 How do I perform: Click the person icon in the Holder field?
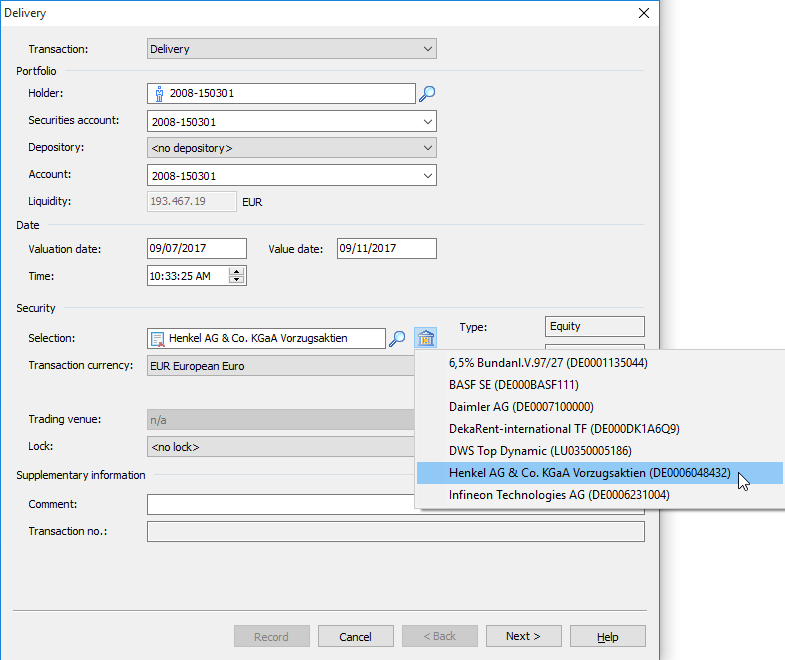[159, 94]
